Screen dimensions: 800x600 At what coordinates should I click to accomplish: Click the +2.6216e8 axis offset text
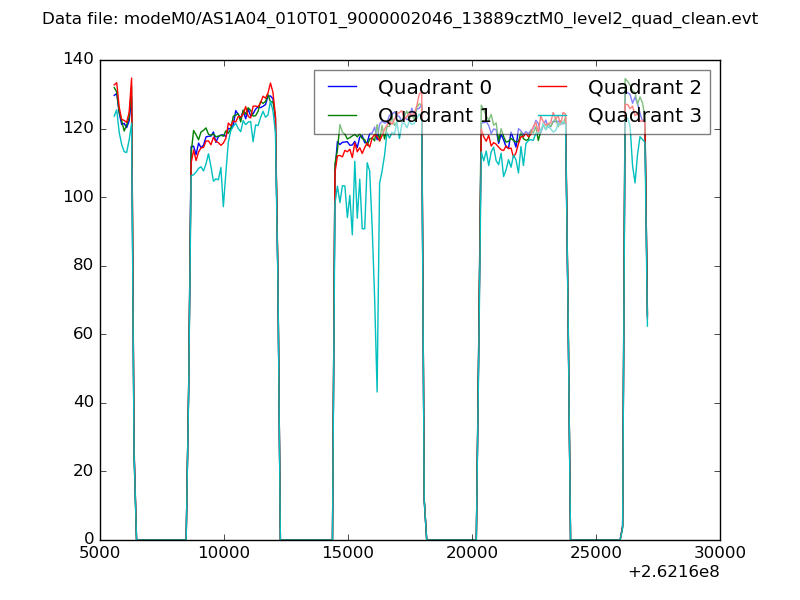(x=673, y=573)
